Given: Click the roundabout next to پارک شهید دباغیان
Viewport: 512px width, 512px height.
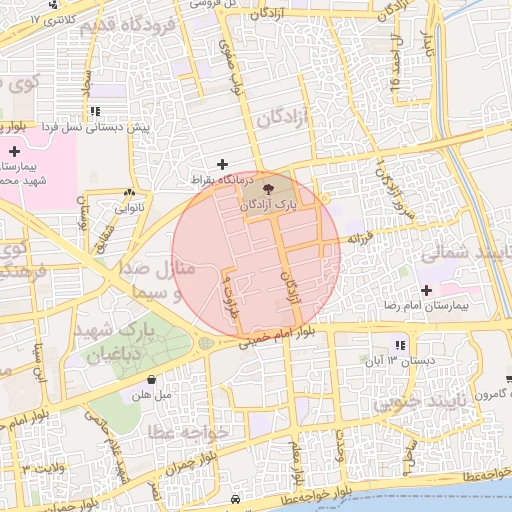Looking at the screenshot, I should tap(205, 343).
